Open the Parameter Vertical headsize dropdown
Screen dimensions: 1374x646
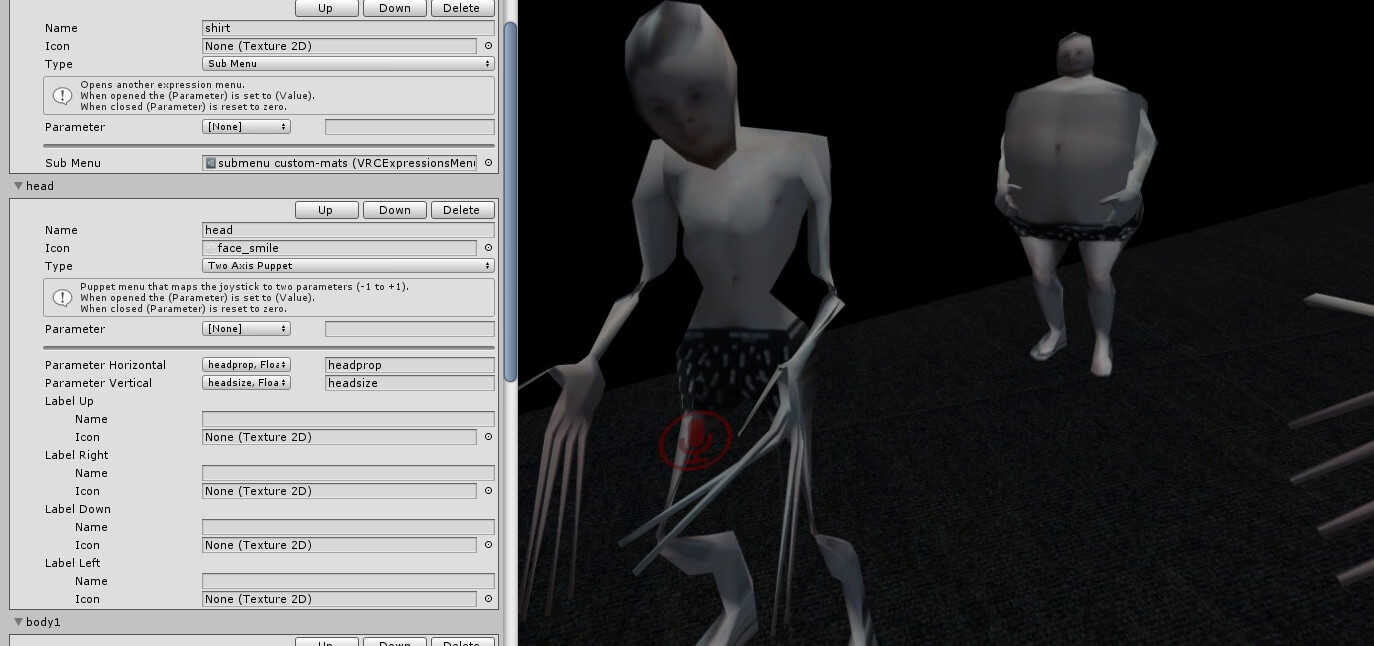coord(246,383)
